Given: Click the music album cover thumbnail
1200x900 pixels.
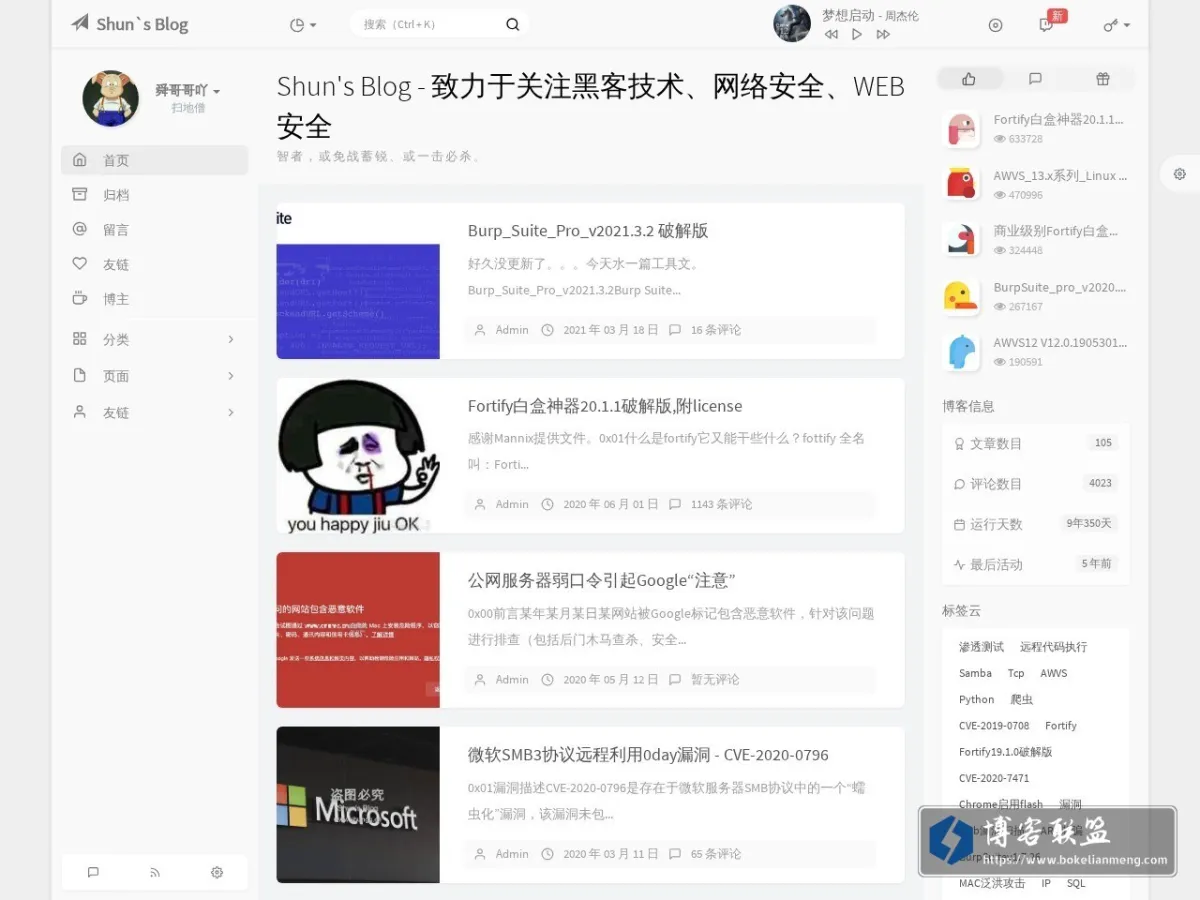Looking at the screenshot, I should click(x=792, y=24).
